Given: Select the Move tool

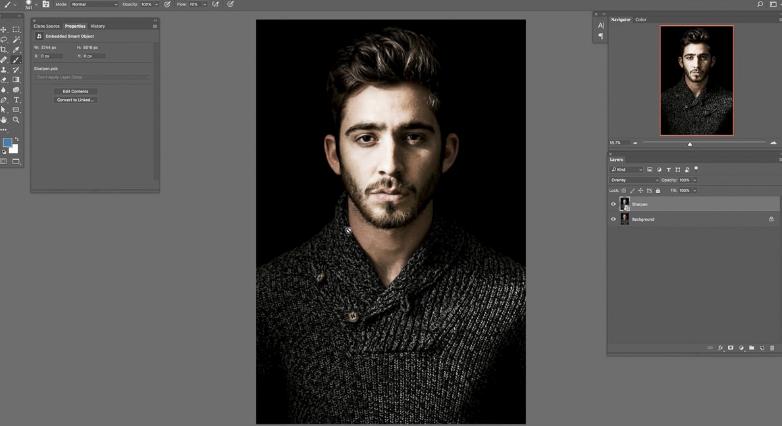Looking at the screenshot, I should (4, 30).
